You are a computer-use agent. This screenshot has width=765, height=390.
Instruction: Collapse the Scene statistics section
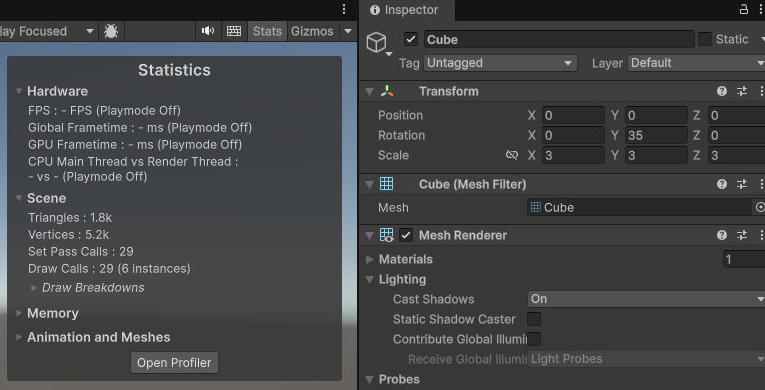point(19,198)
